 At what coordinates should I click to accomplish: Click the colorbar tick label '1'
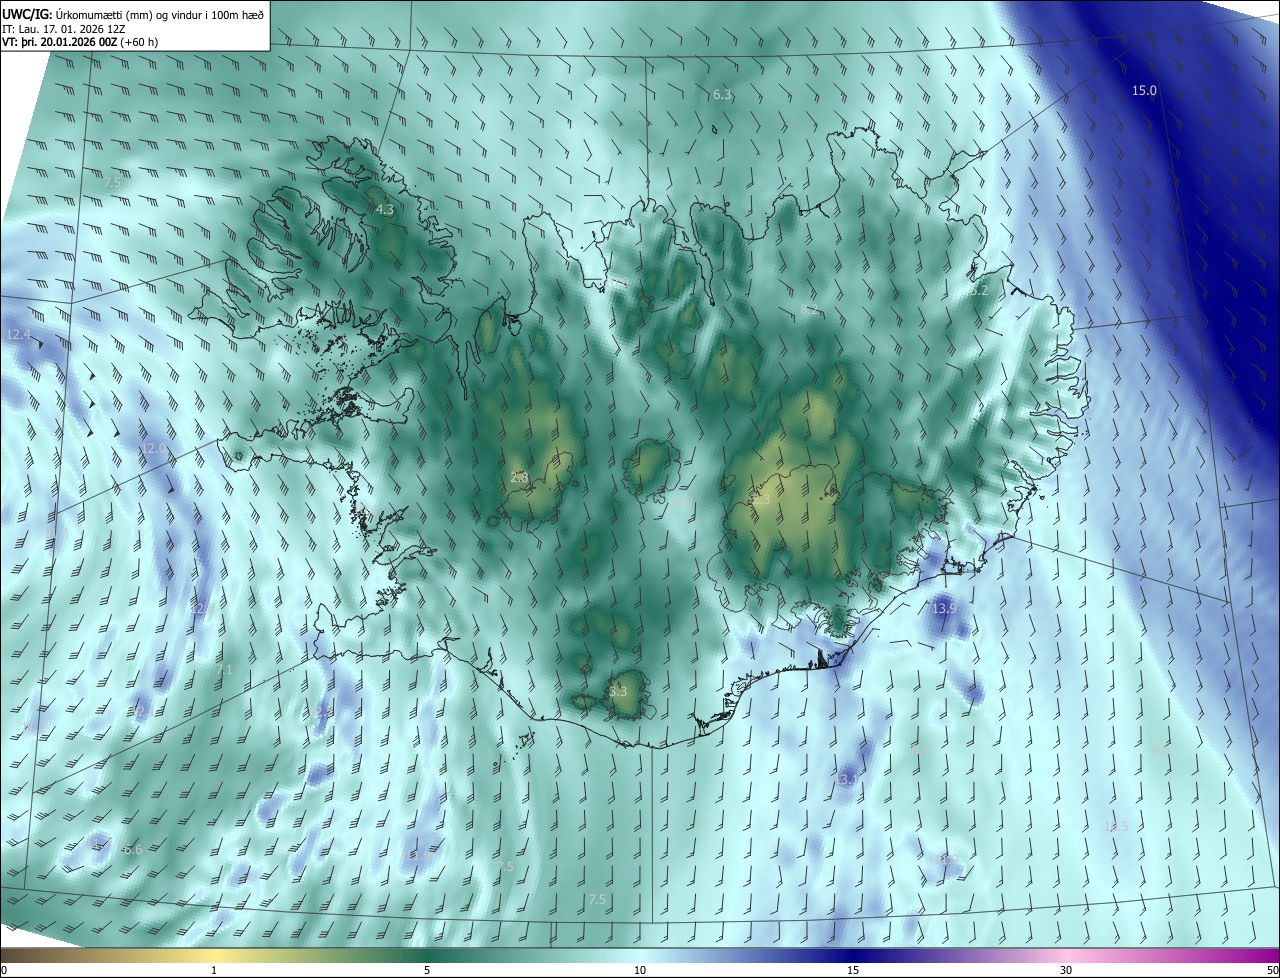[214, 970]
